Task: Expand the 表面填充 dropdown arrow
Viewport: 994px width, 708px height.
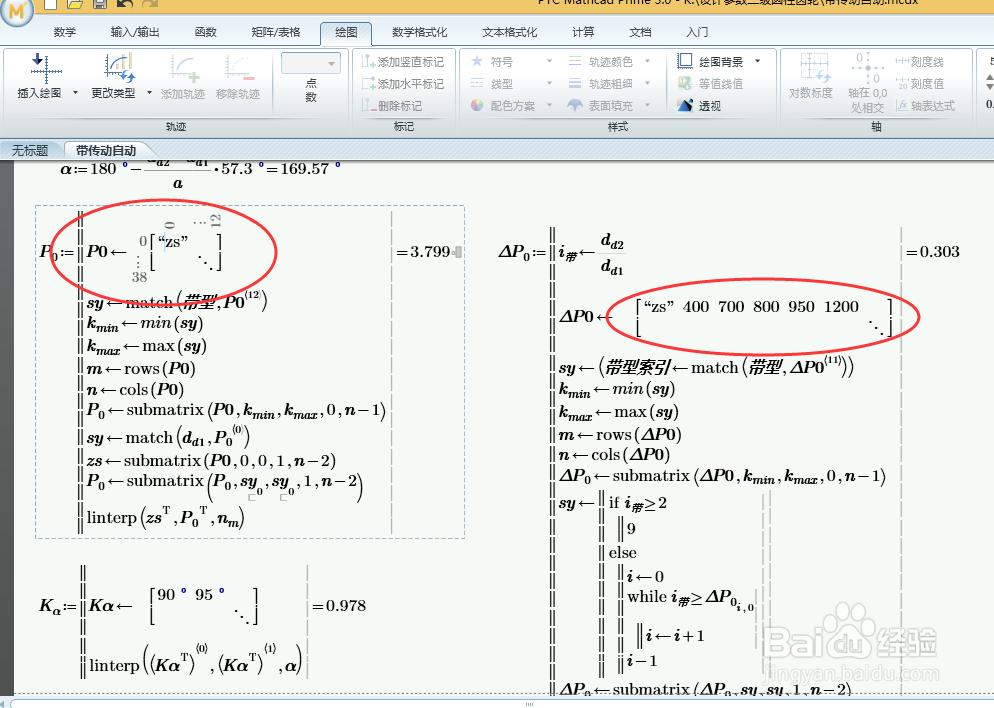Action: click(x=648, y=105)
